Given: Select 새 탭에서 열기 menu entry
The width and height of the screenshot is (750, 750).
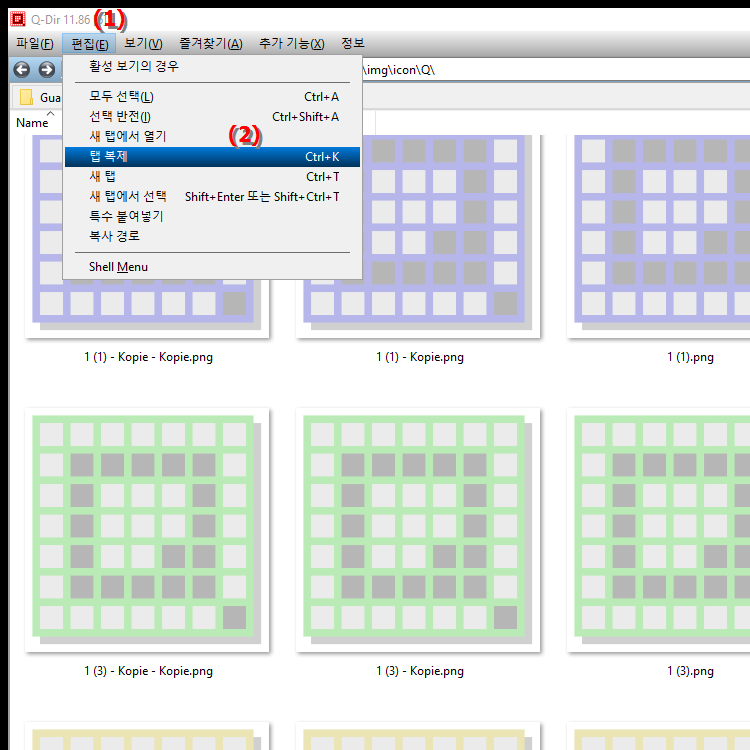Looking at the screenshot, I should [x=212, y=136].
